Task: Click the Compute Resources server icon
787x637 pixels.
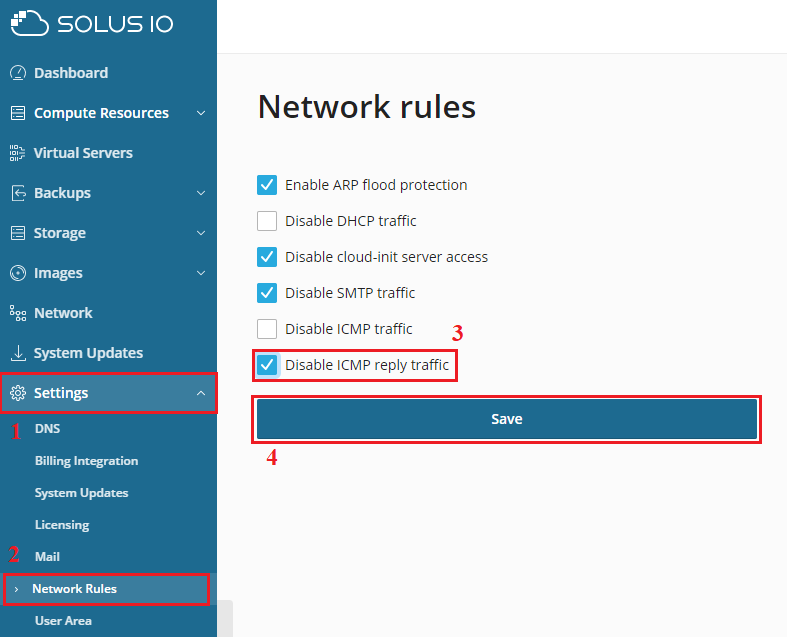Action: (18, 113)
